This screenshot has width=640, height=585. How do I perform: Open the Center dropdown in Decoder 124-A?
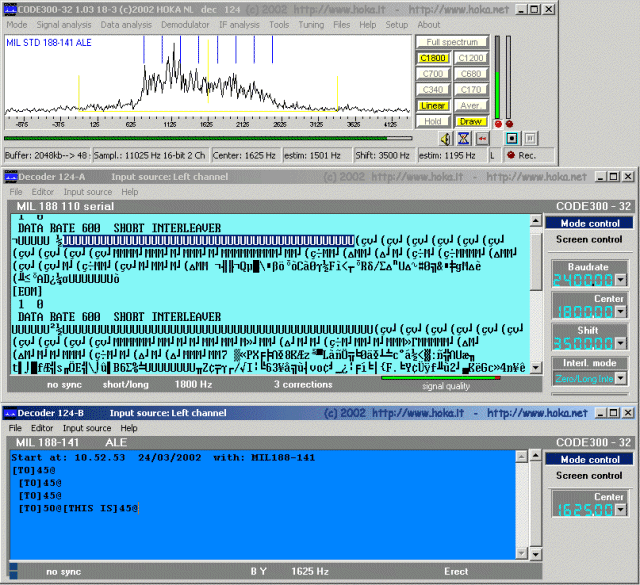click(x=620, y=312)
